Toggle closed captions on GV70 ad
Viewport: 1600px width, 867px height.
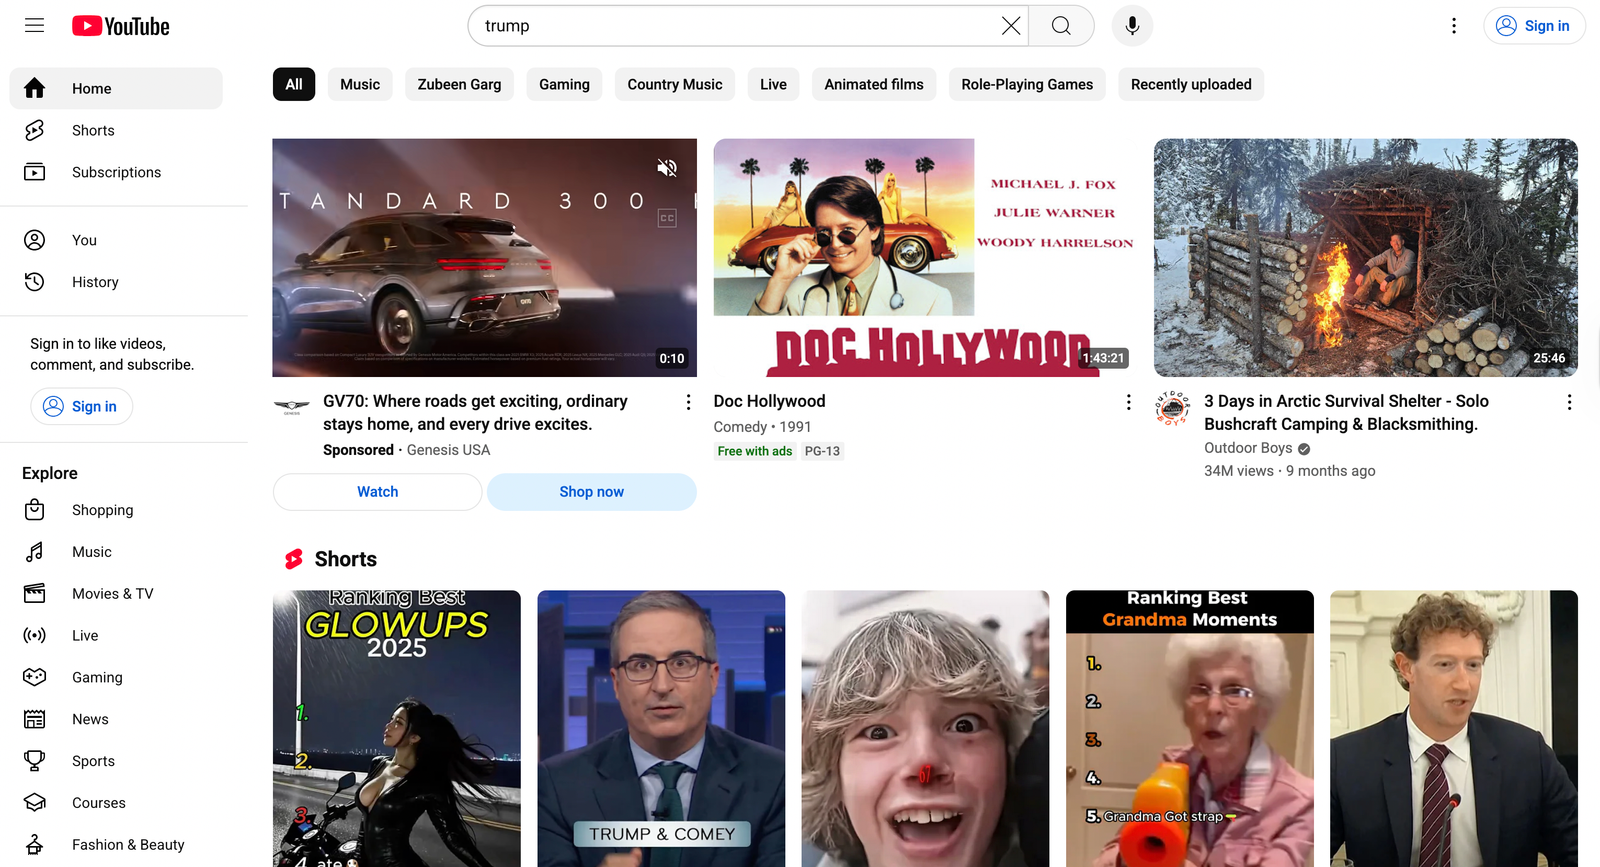point(667,218)
